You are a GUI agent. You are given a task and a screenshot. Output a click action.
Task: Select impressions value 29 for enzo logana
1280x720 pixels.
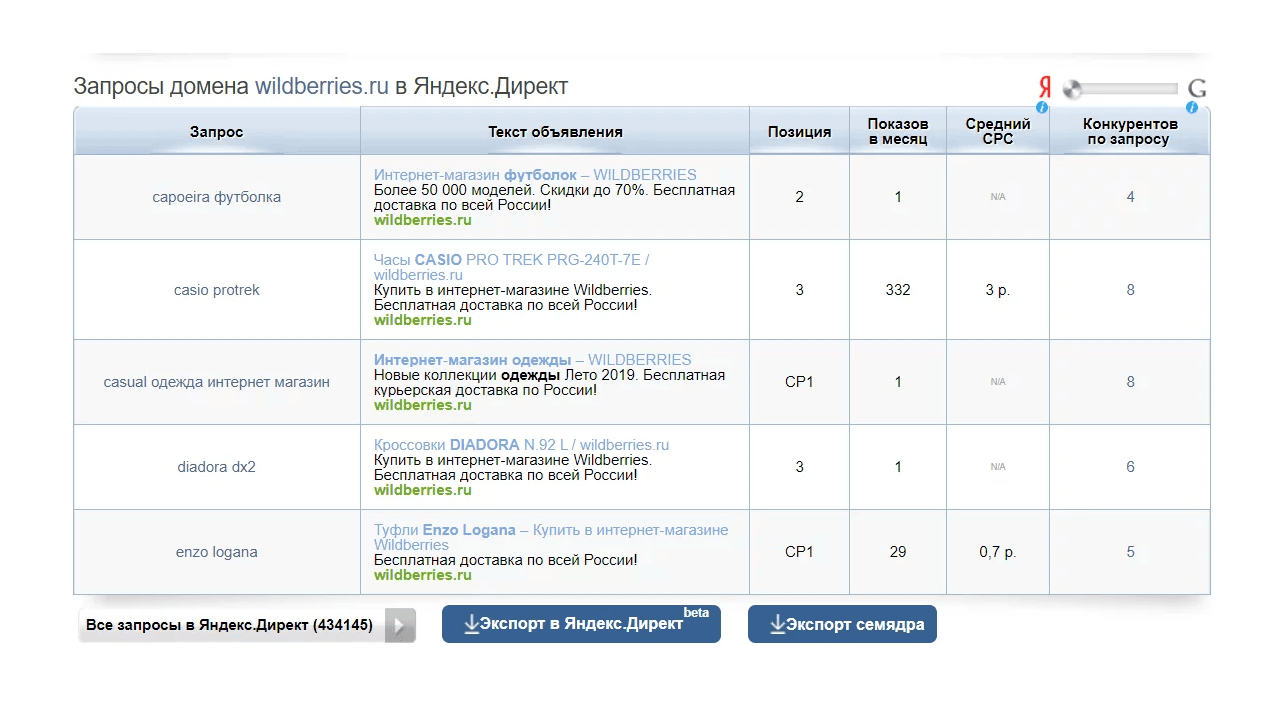pyautogui.click(x=898, y=552)
